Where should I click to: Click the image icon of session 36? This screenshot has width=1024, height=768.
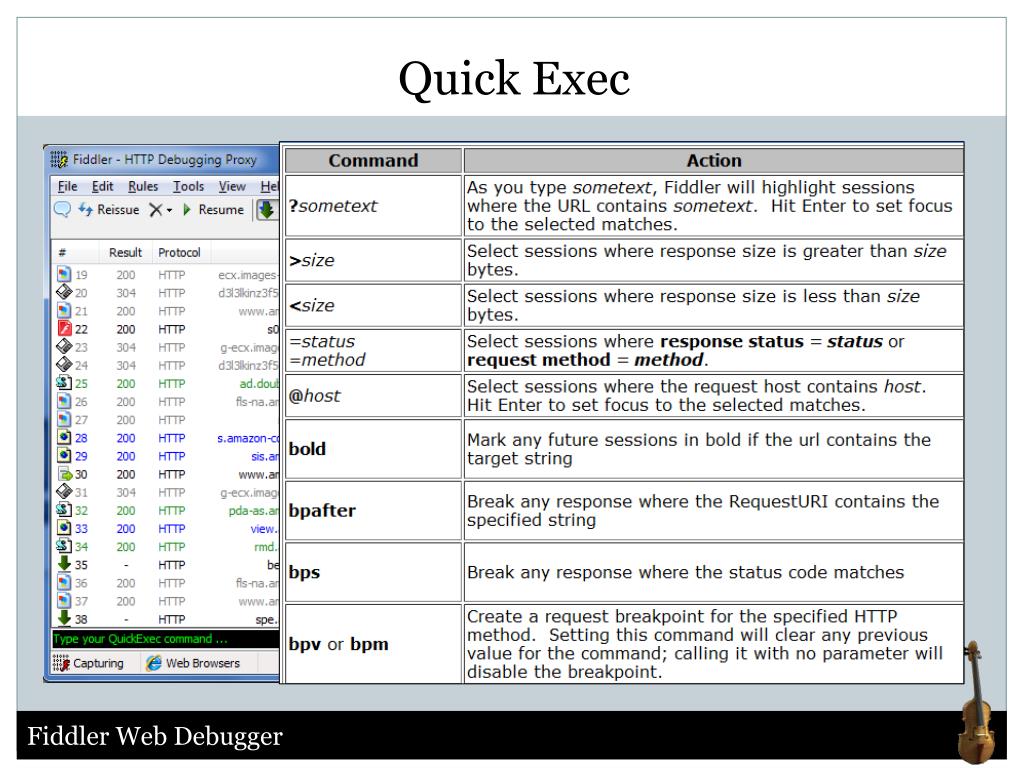tap(63, 582)
